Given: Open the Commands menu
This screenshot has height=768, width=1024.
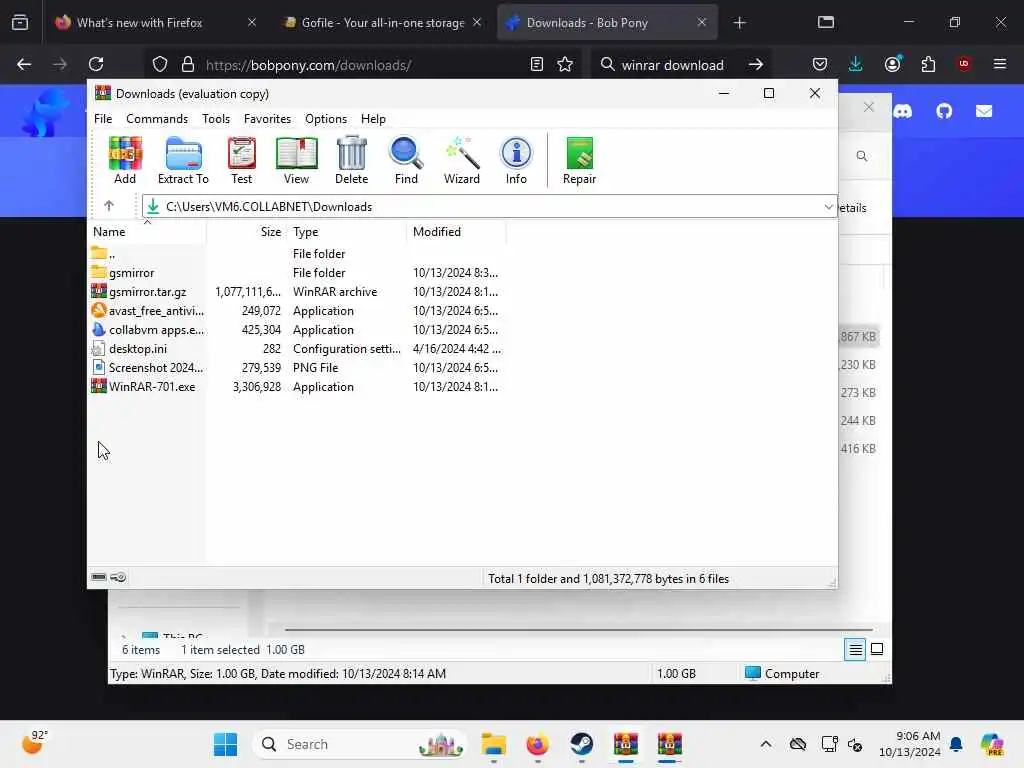Looking at the screenshot, I should tap(157, 119).
